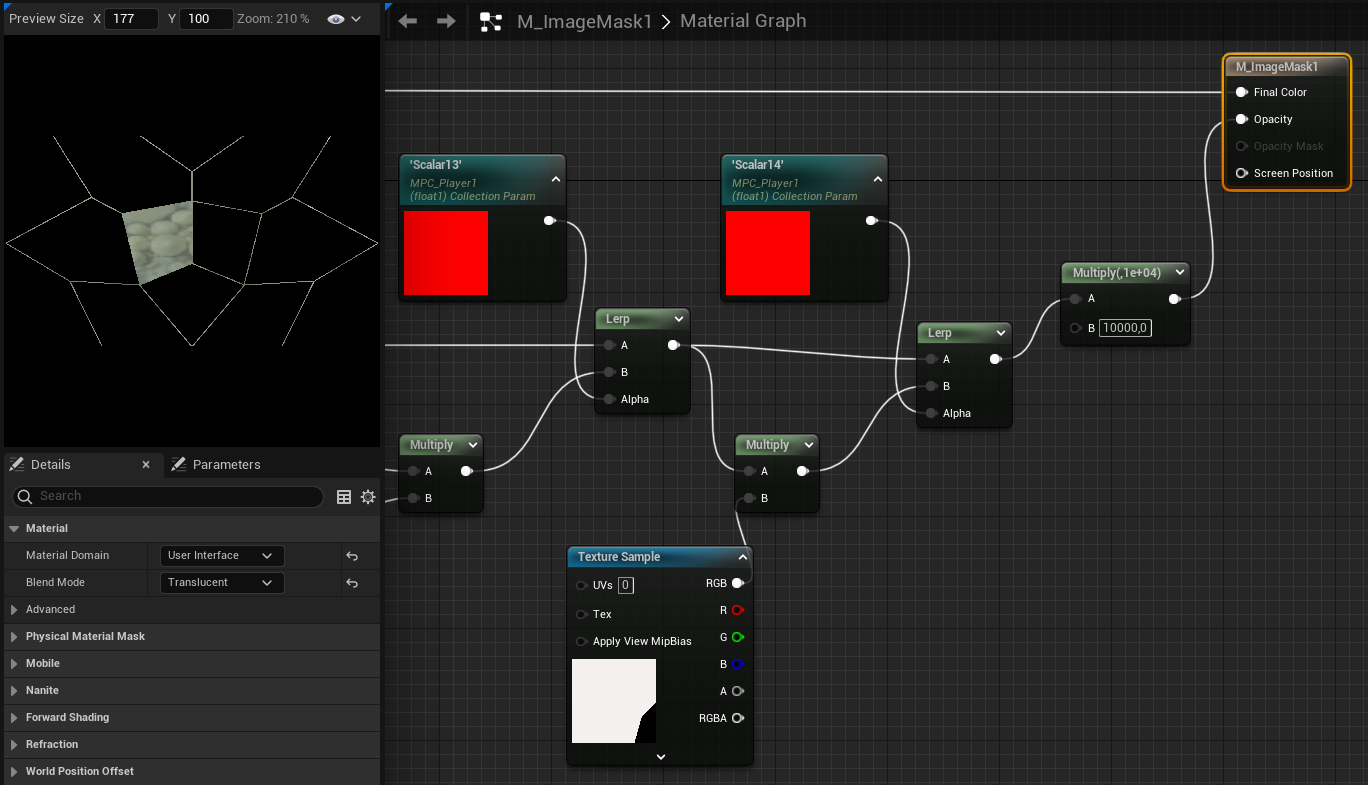Open the Blend Mode dropdown
The image size is (1368, 785).
tap(221, 583)
